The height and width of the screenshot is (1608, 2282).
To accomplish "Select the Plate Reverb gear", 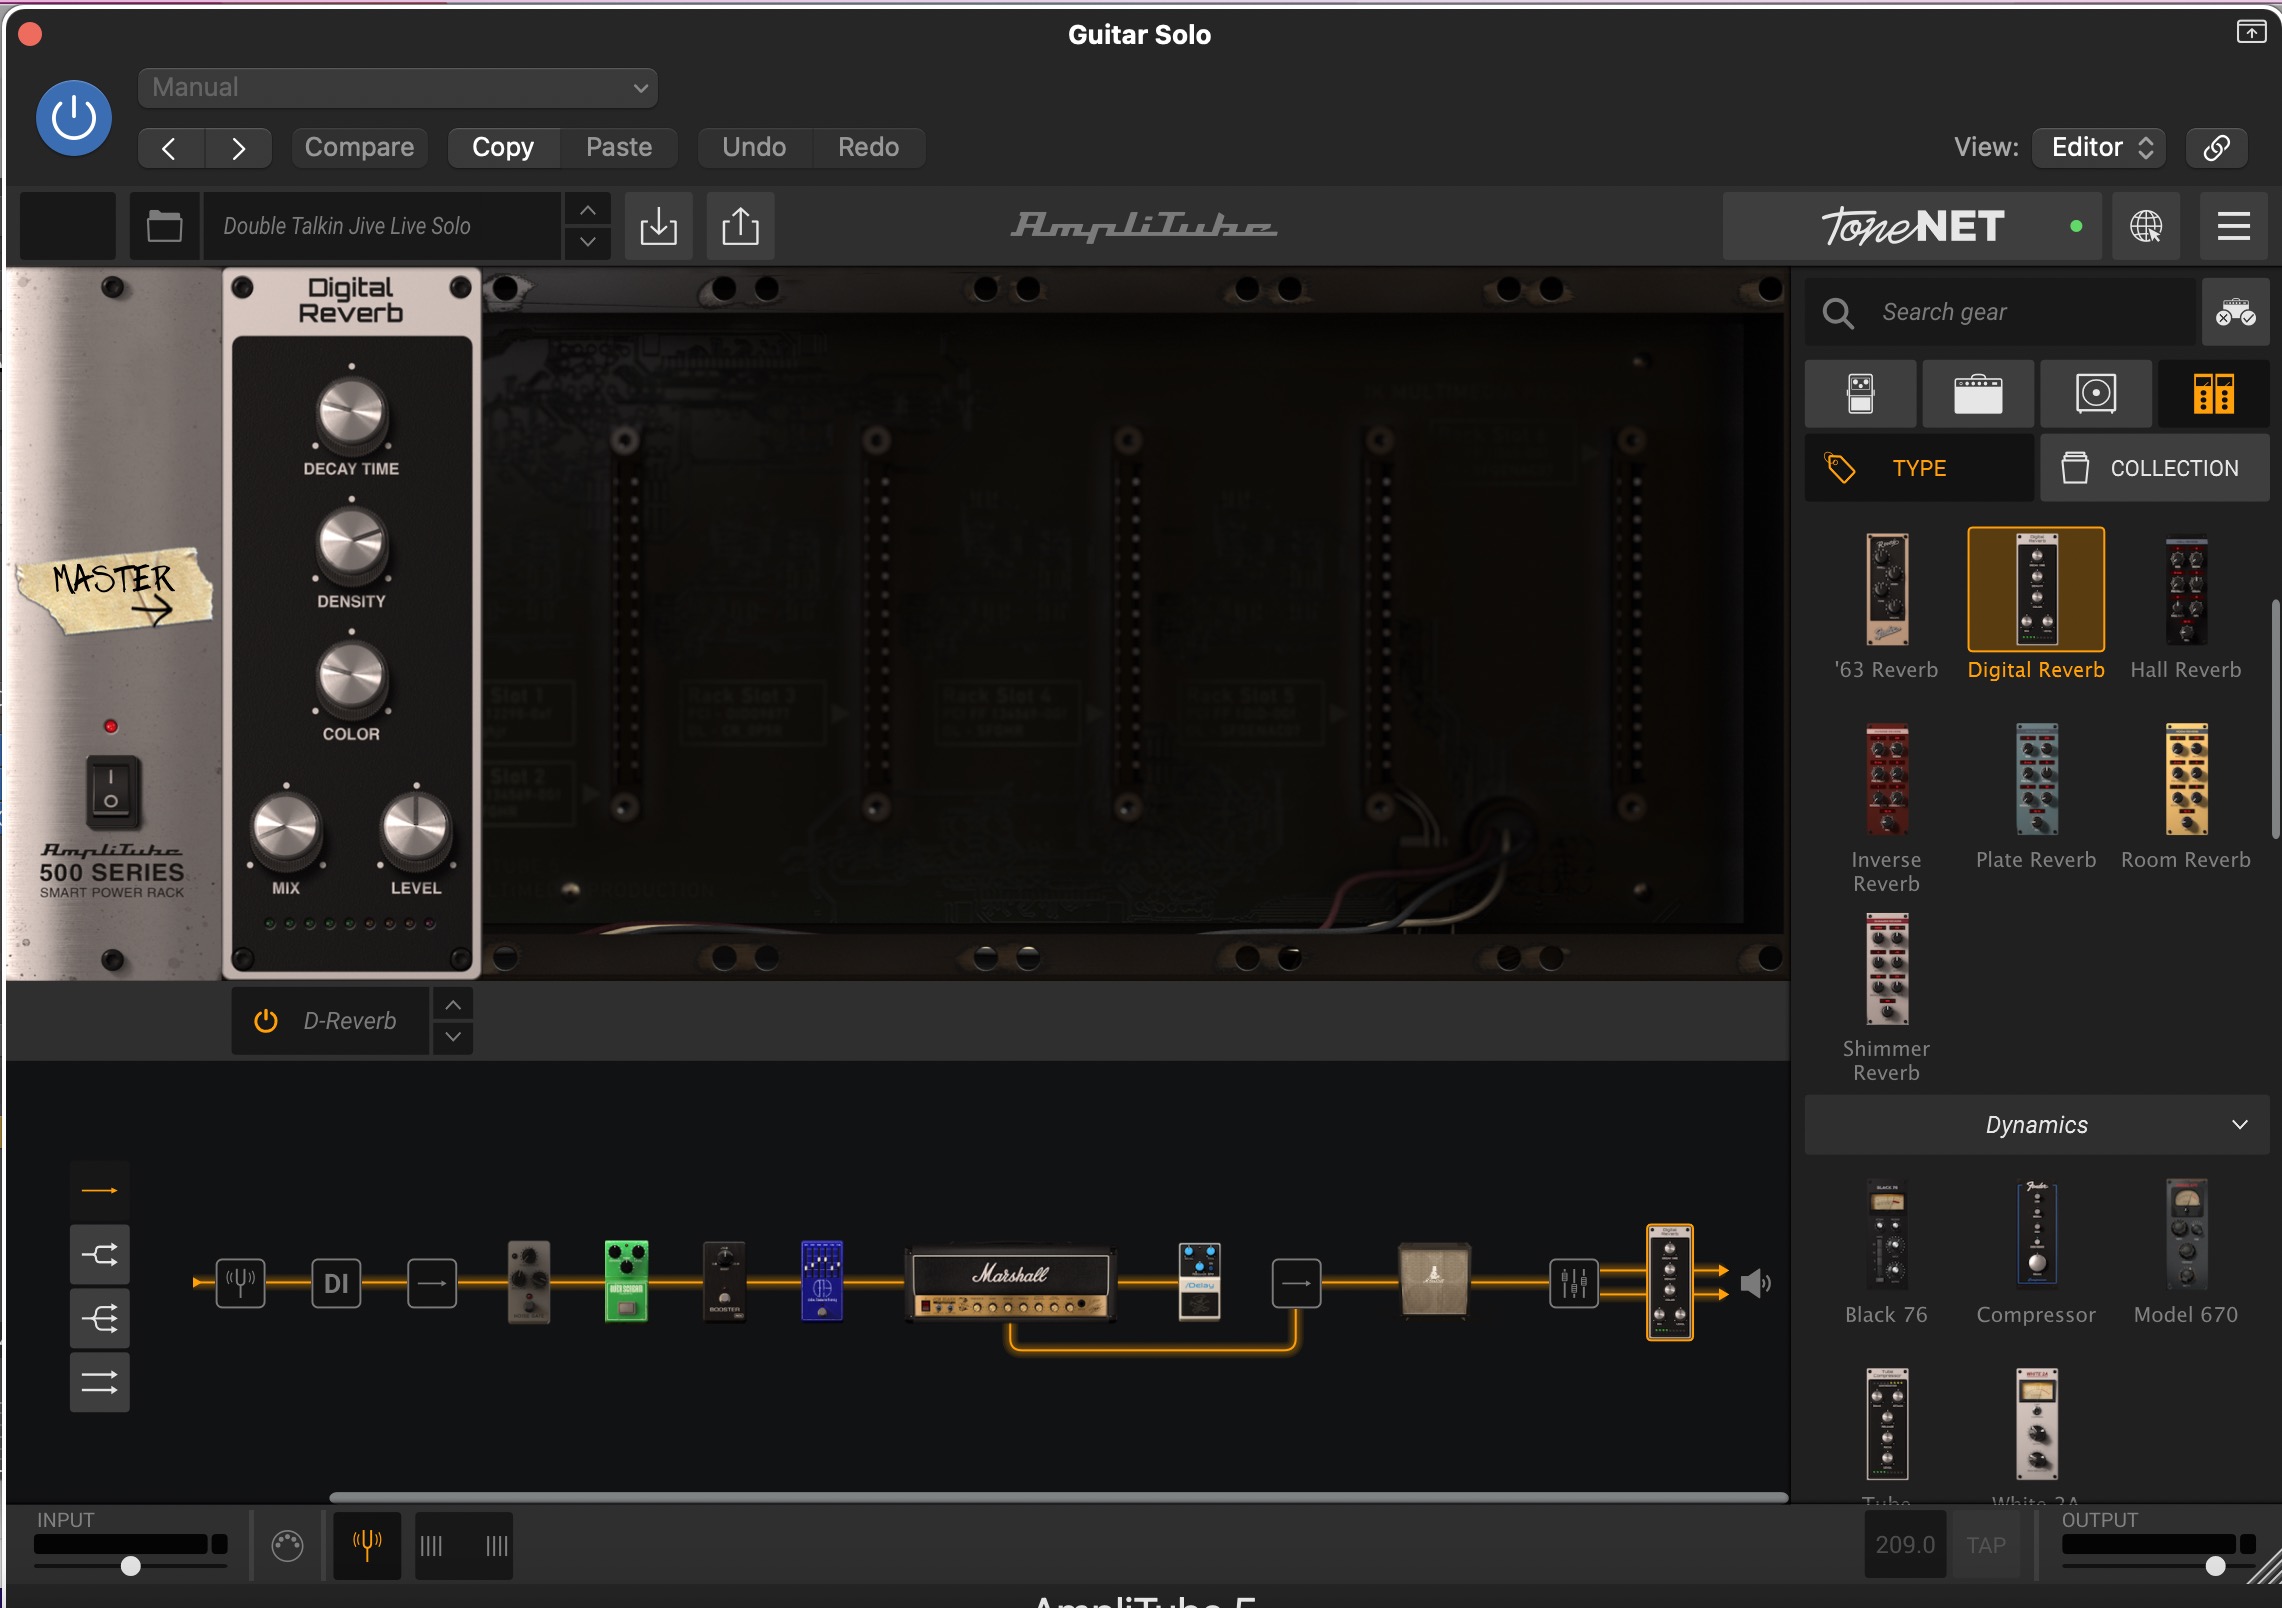I will click(x=2036, y=796).
